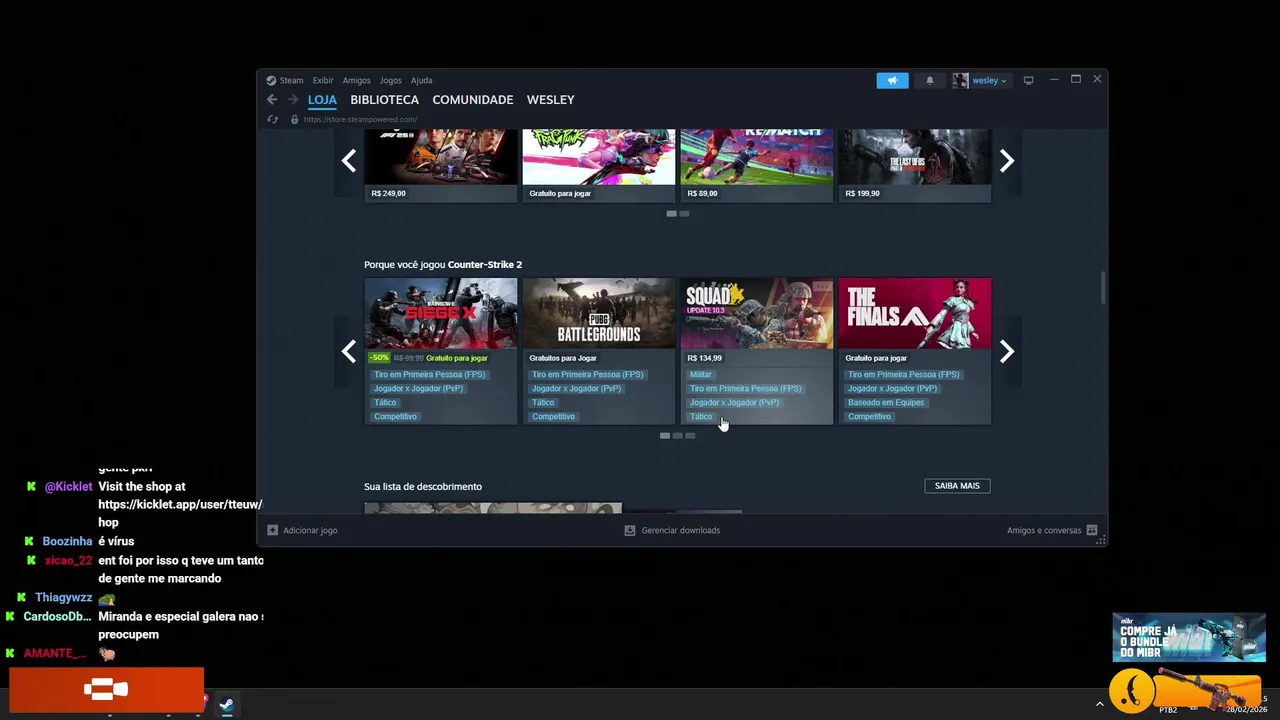Open the Jogos menu
The width and height of the screenshot is (1280, 720).
(391, 80)
